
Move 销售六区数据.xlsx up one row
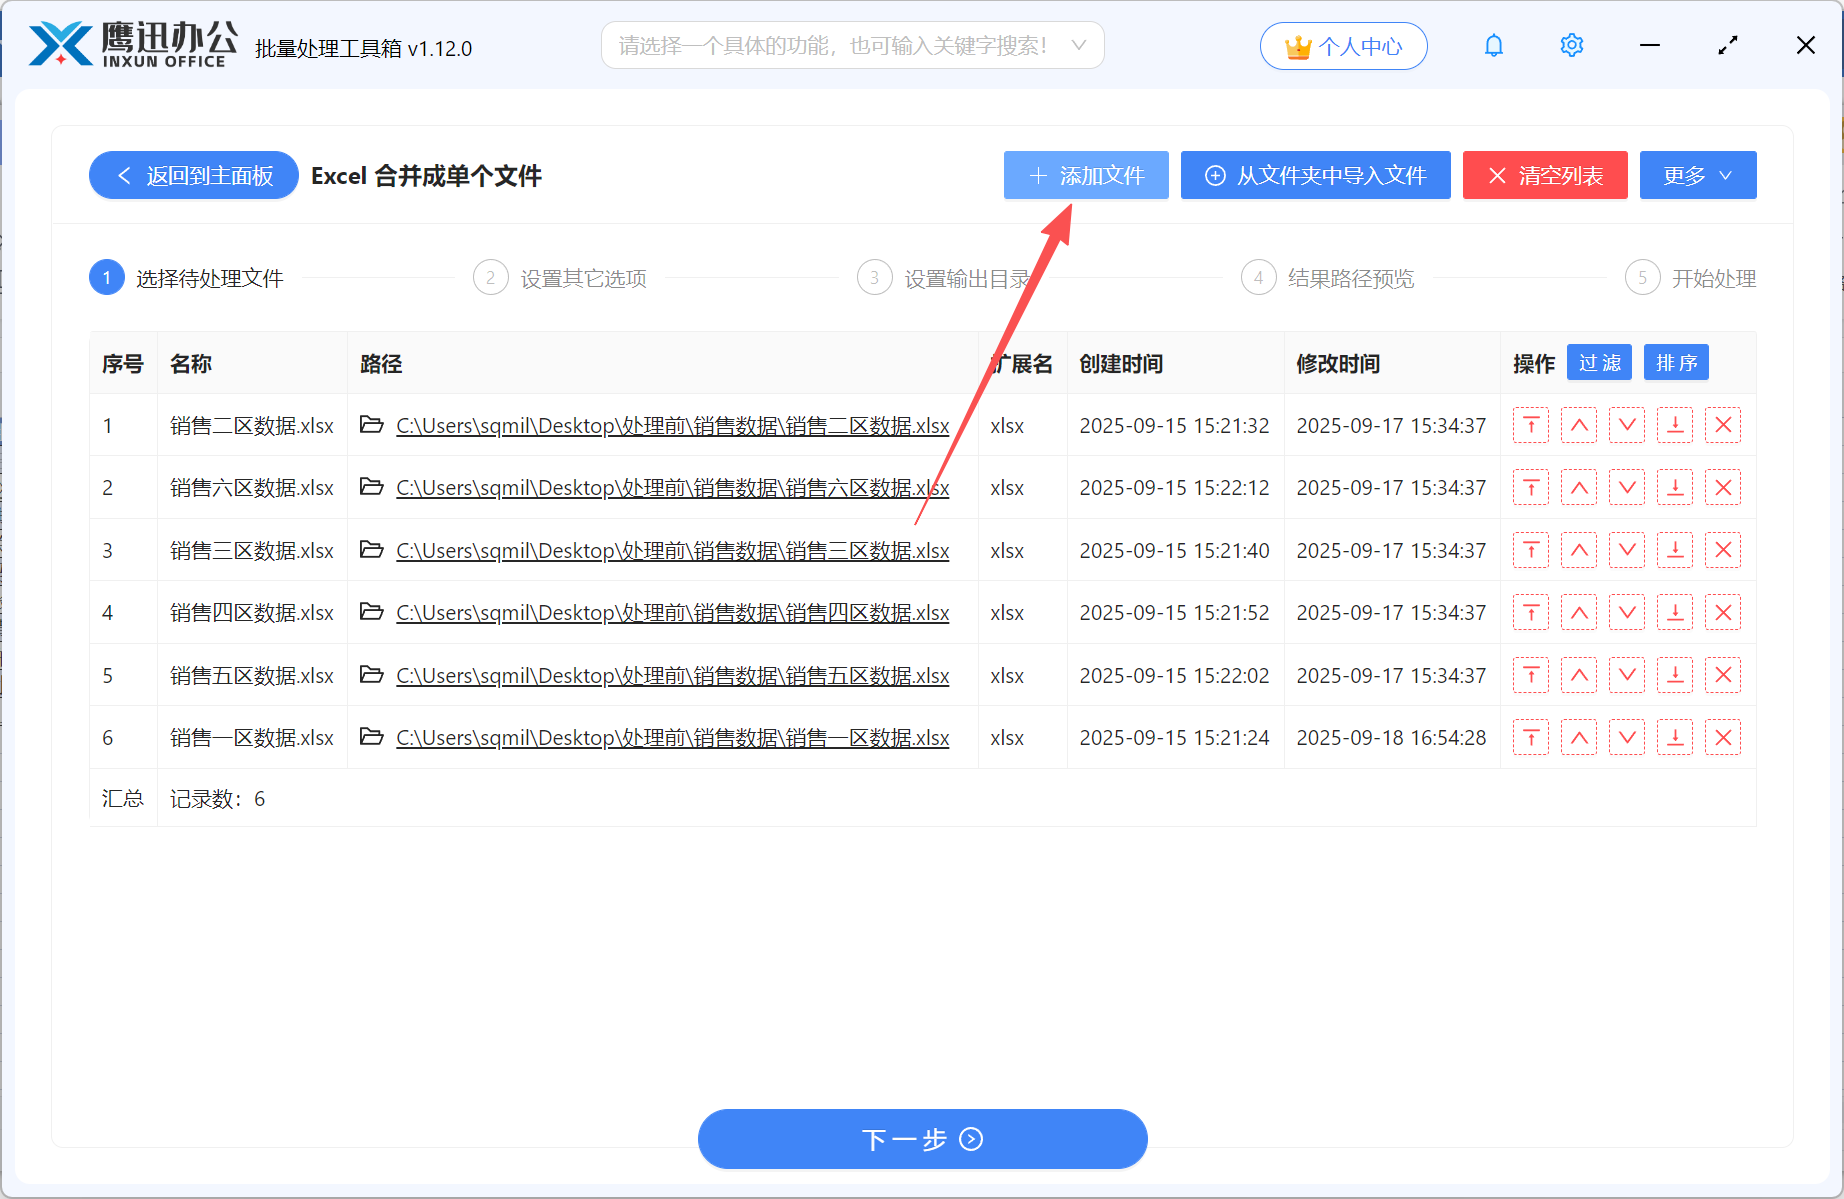click(1579, 487)
